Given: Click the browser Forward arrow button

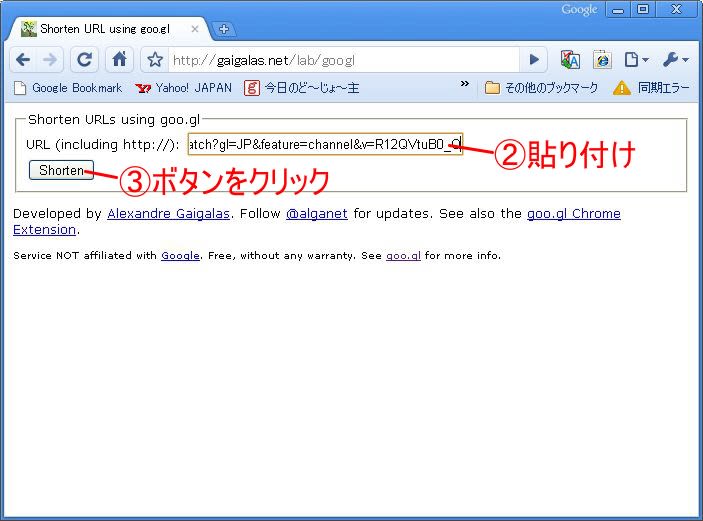Looking at the screenshot, I should pos(50,60).
